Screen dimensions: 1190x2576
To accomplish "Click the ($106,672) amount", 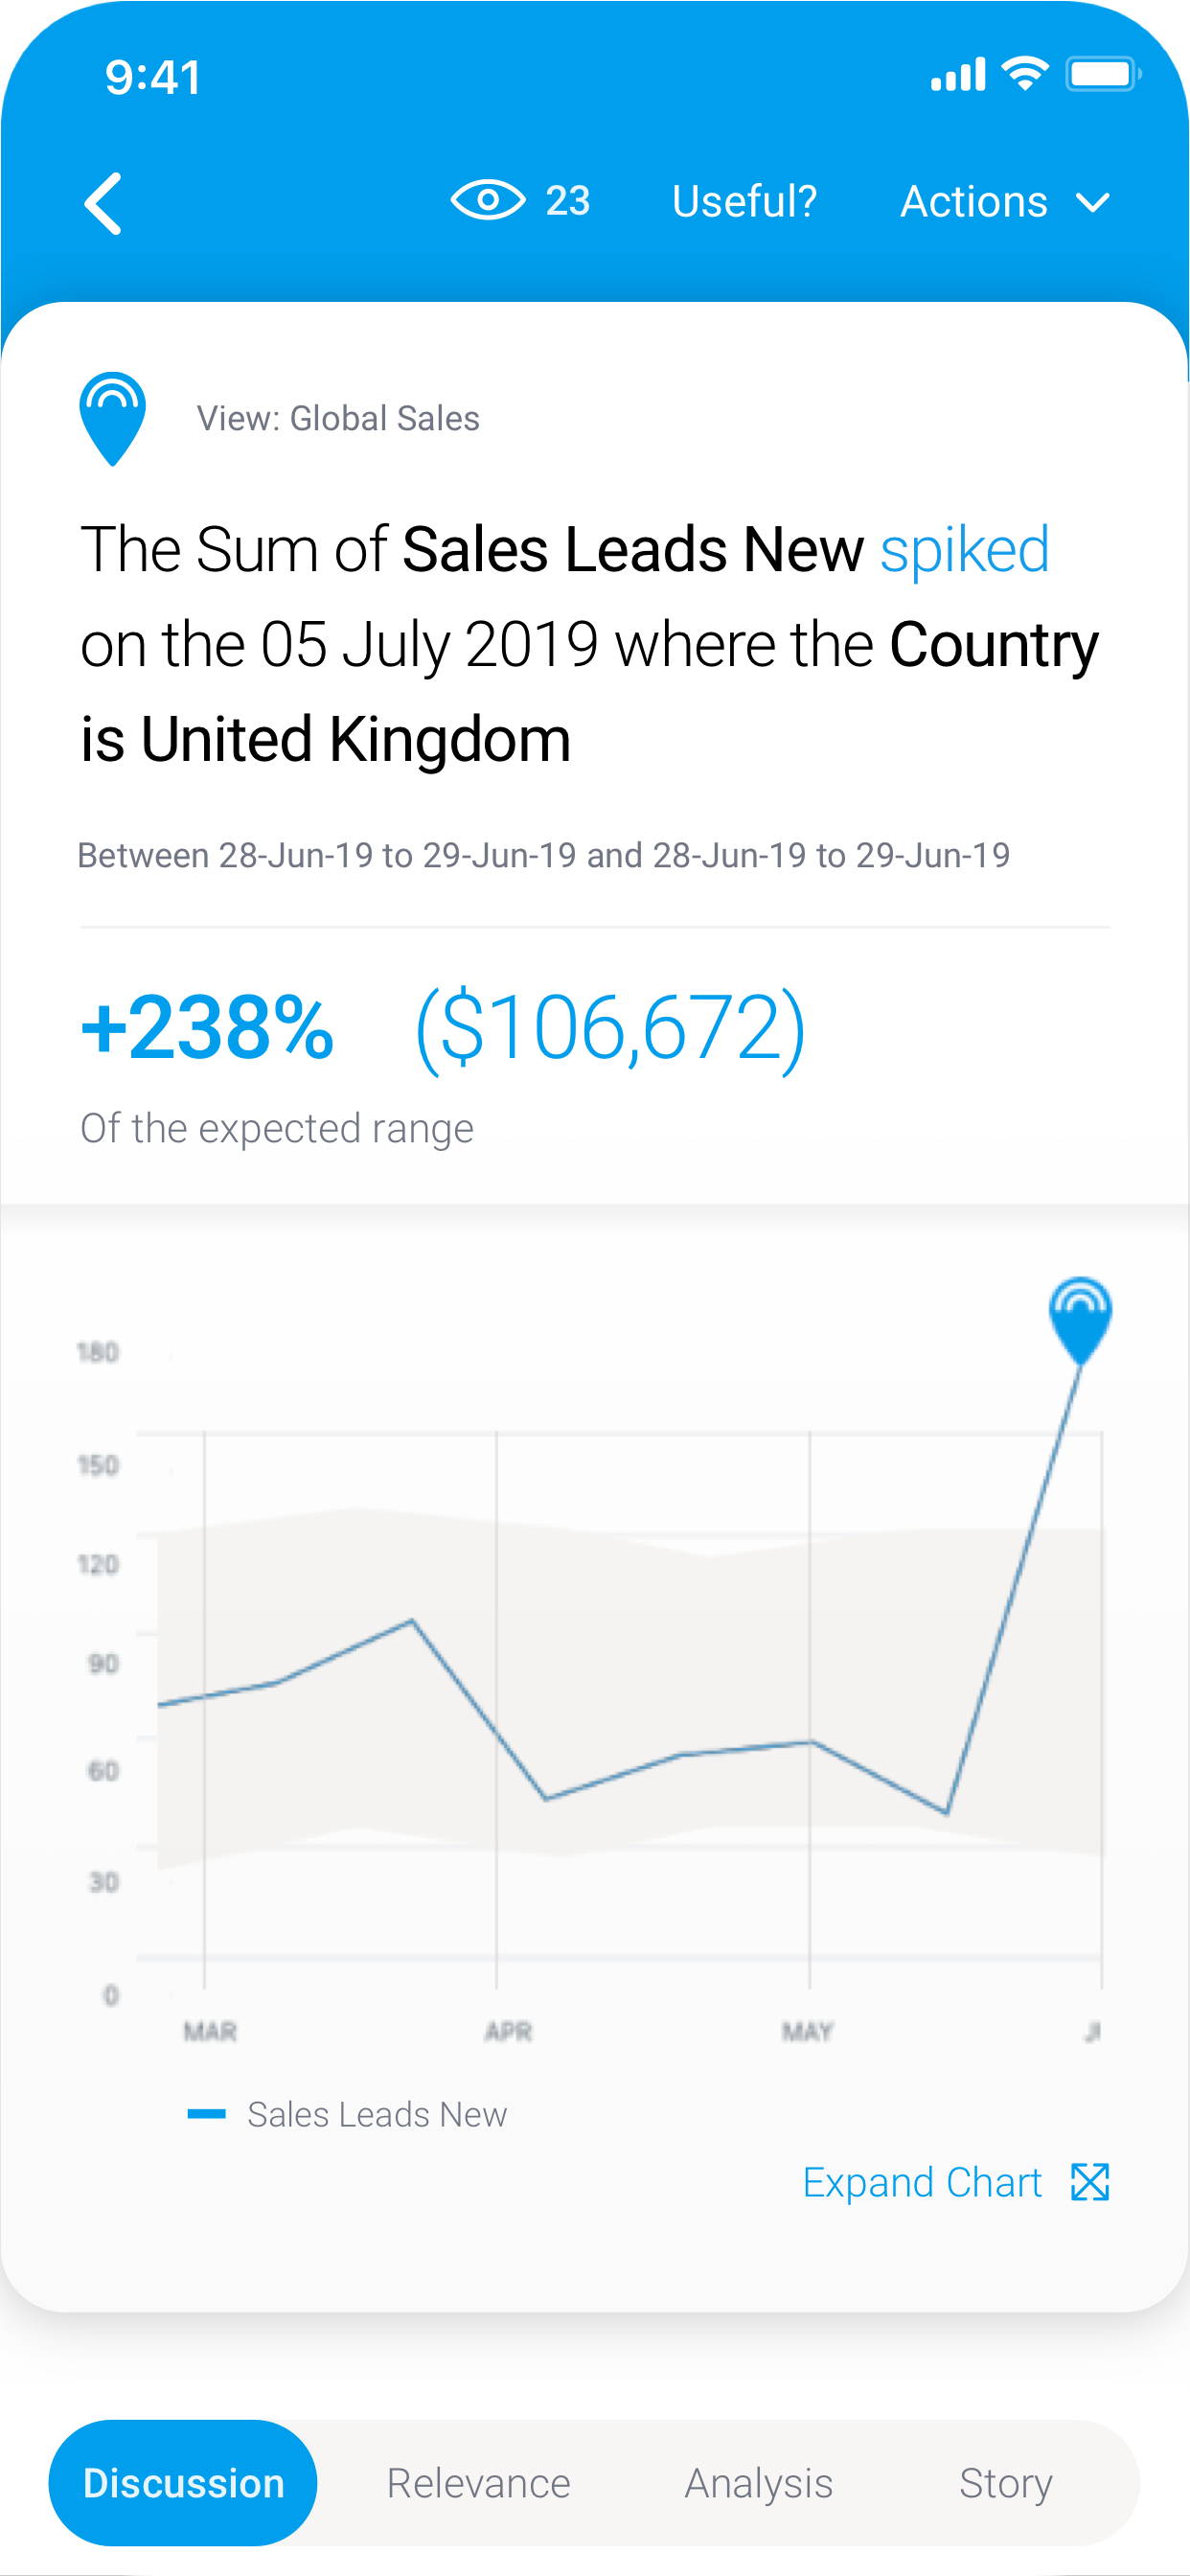I will pyautogui.click(x=610, y=1029).
